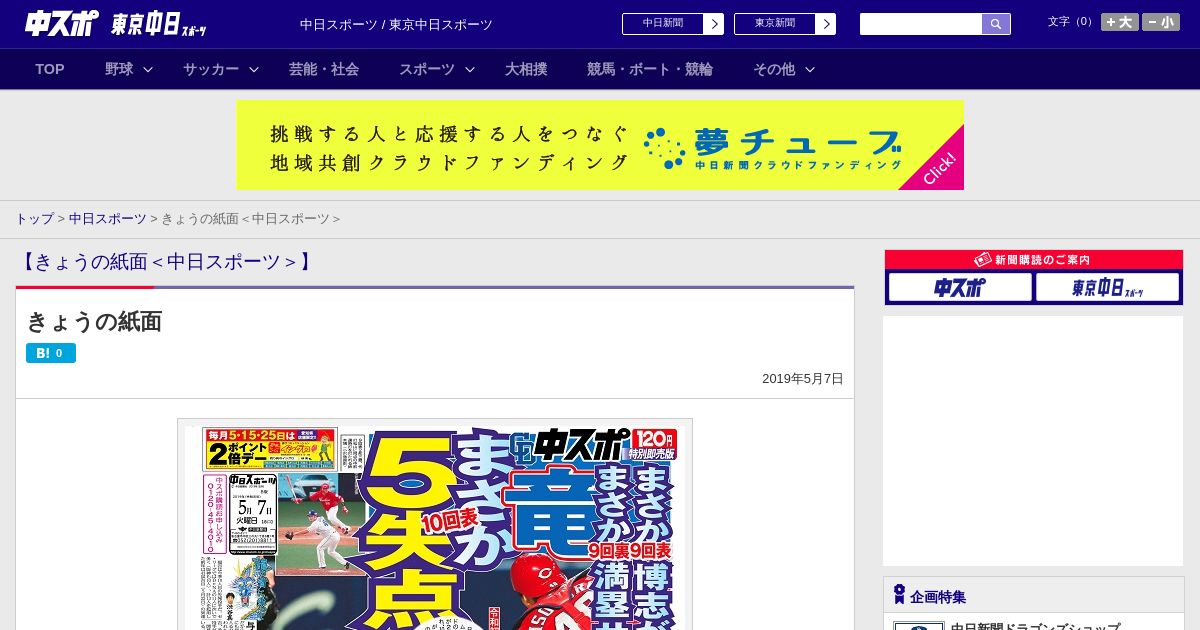Image resolution: width=1200 pixels, height=630 pixels.
Task: Click the 東京中日スポーツ logo in header
Action: tap(159, 24)
